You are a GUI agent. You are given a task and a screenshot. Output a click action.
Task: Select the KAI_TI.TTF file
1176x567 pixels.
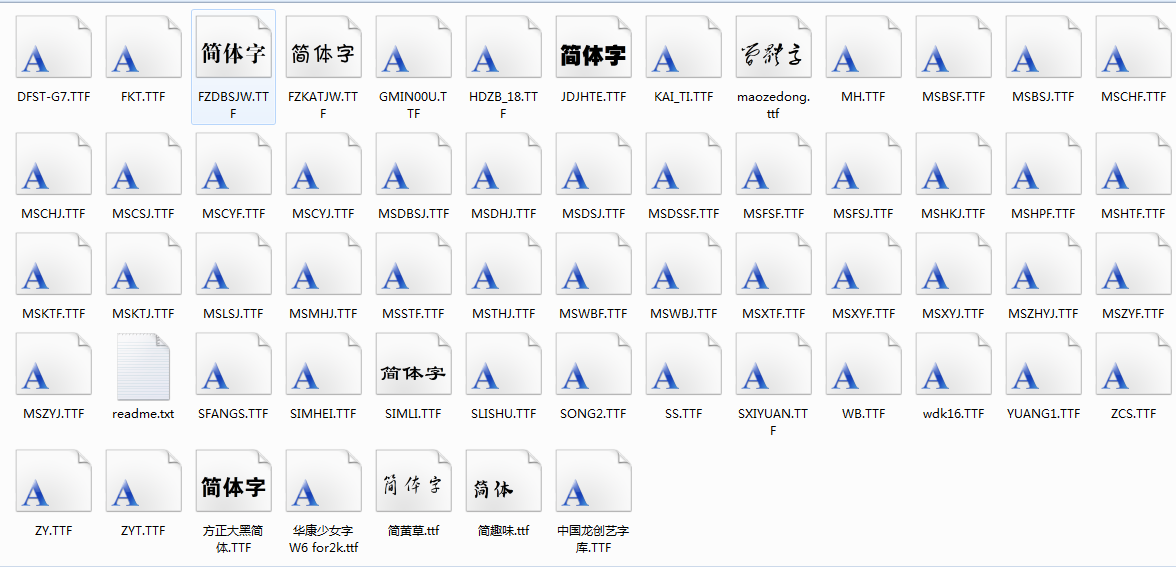point(683,53)
